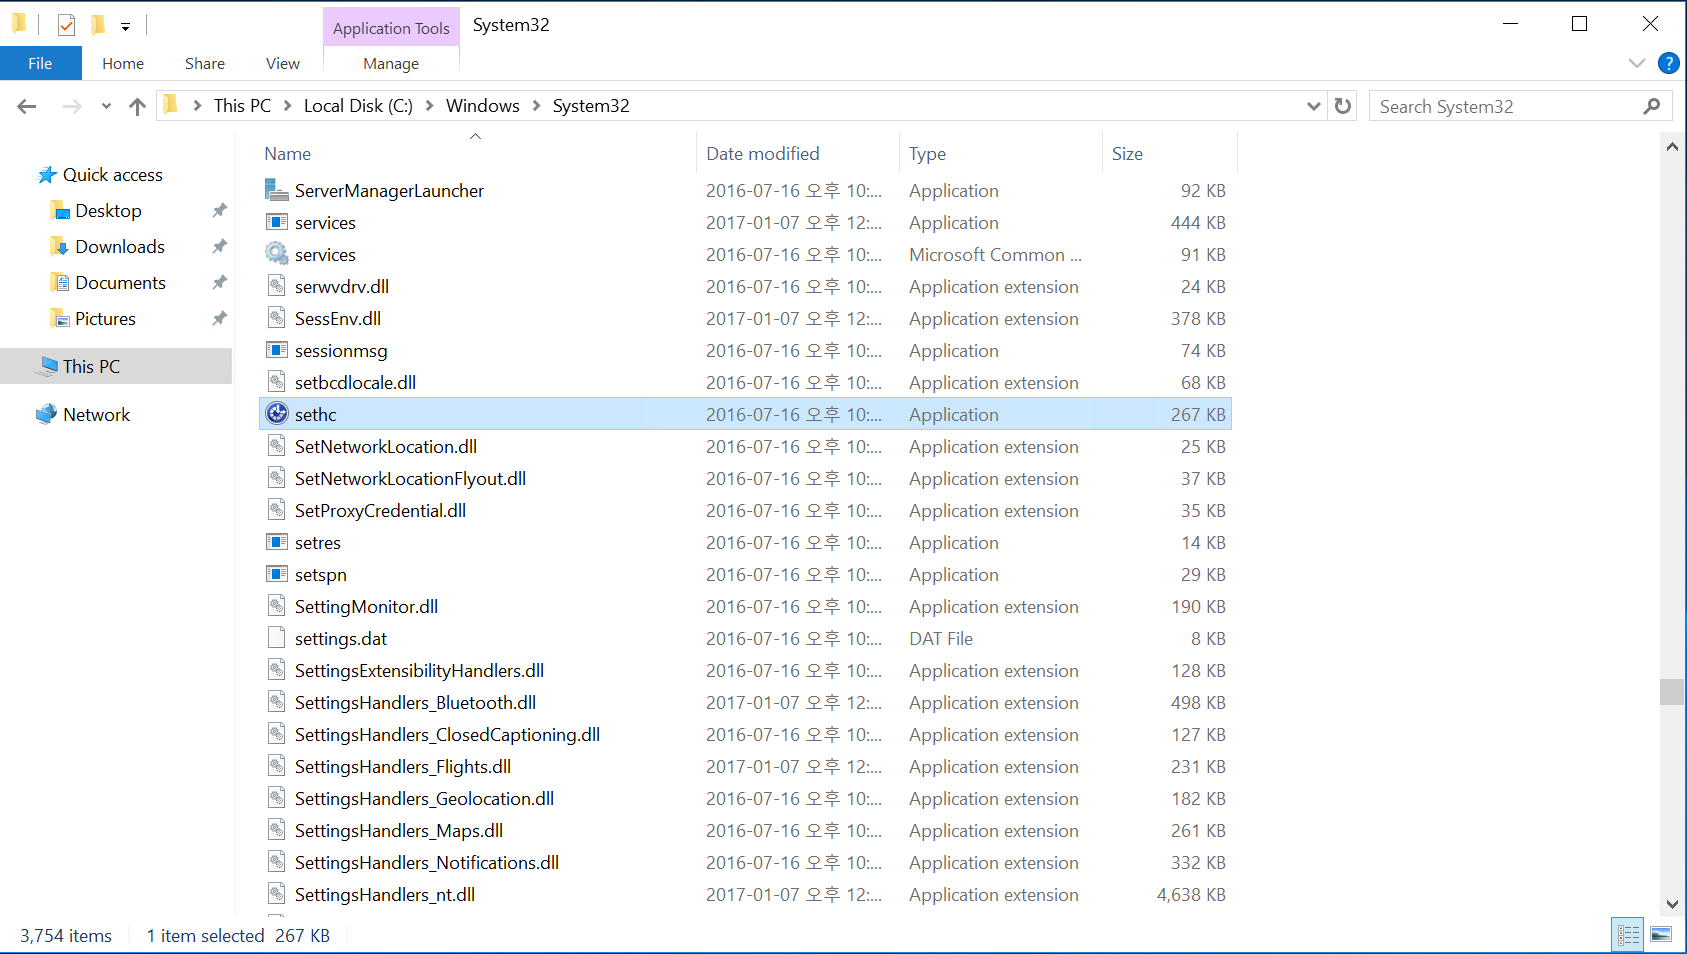Open the Home ribbon tab
Screen dimensions: 1687x954
coord(123,63)
